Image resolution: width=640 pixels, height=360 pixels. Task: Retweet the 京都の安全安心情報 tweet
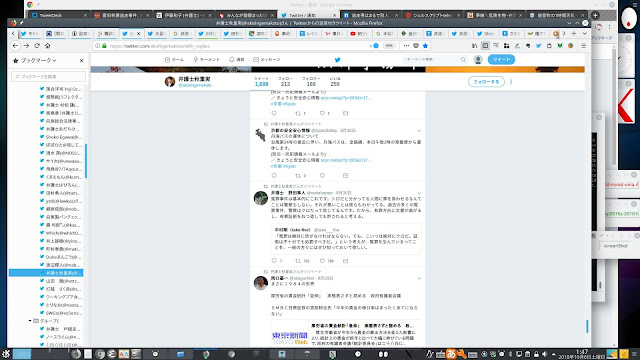[x=298, y=176]
